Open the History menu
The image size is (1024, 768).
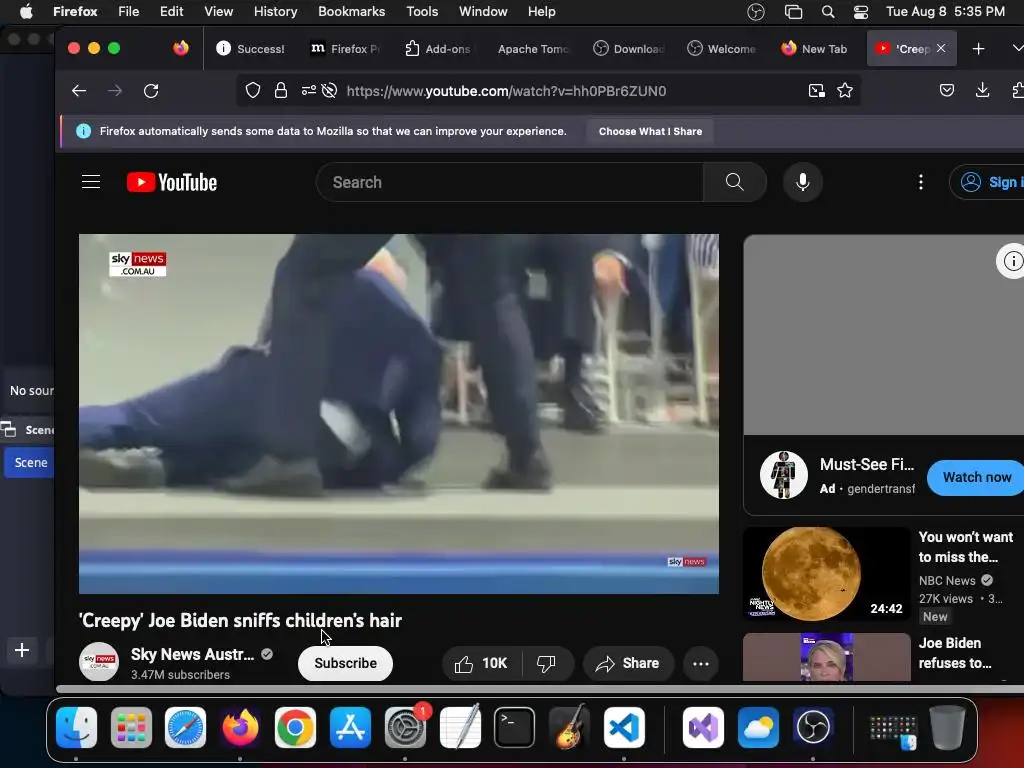point(275,11)
